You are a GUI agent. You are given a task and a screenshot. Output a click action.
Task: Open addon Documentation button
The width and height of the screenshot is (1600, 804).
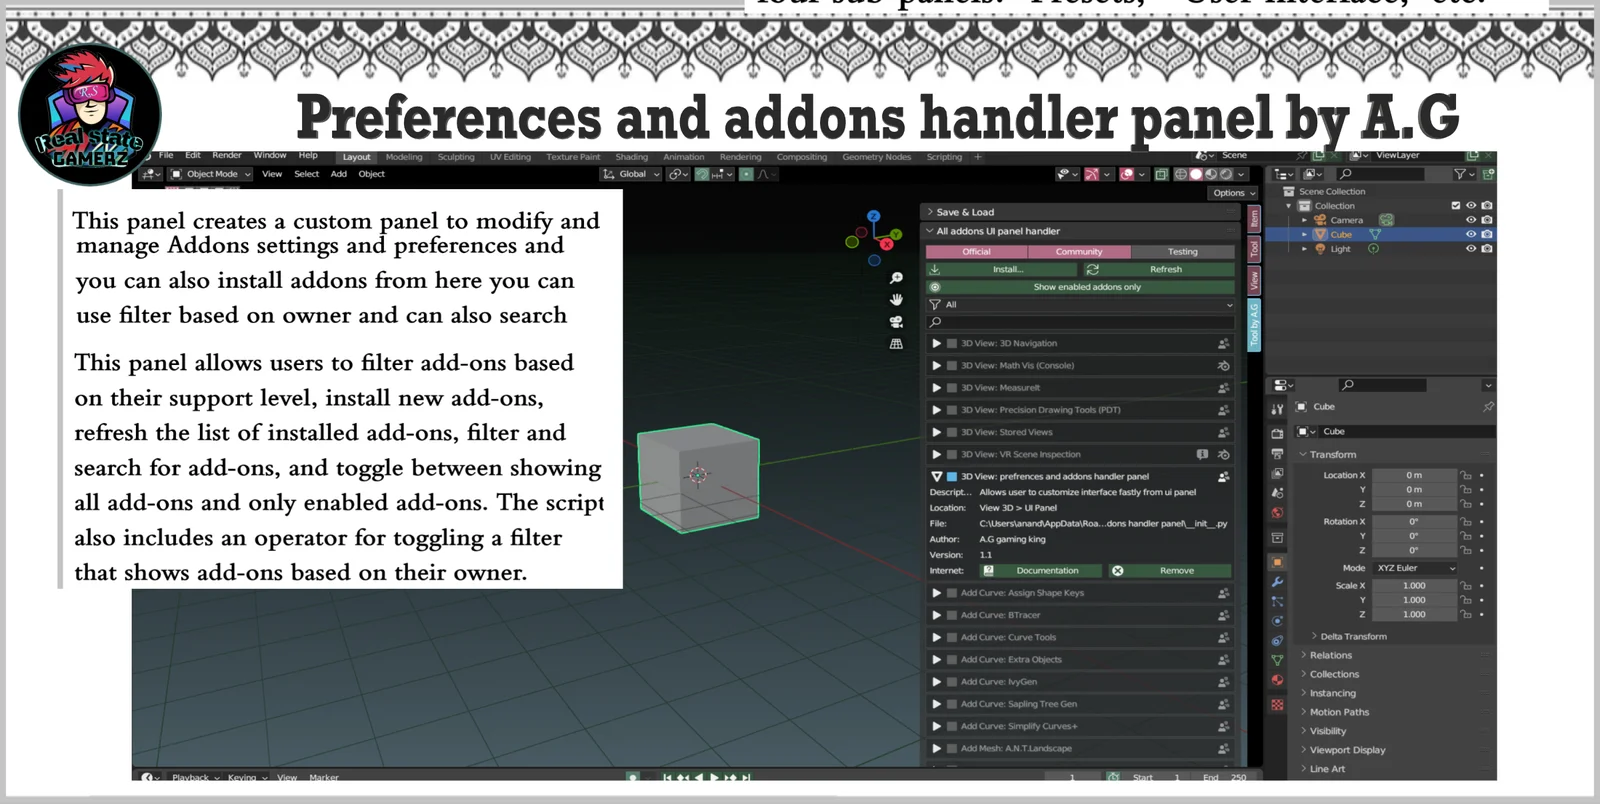coord(1040,571)
